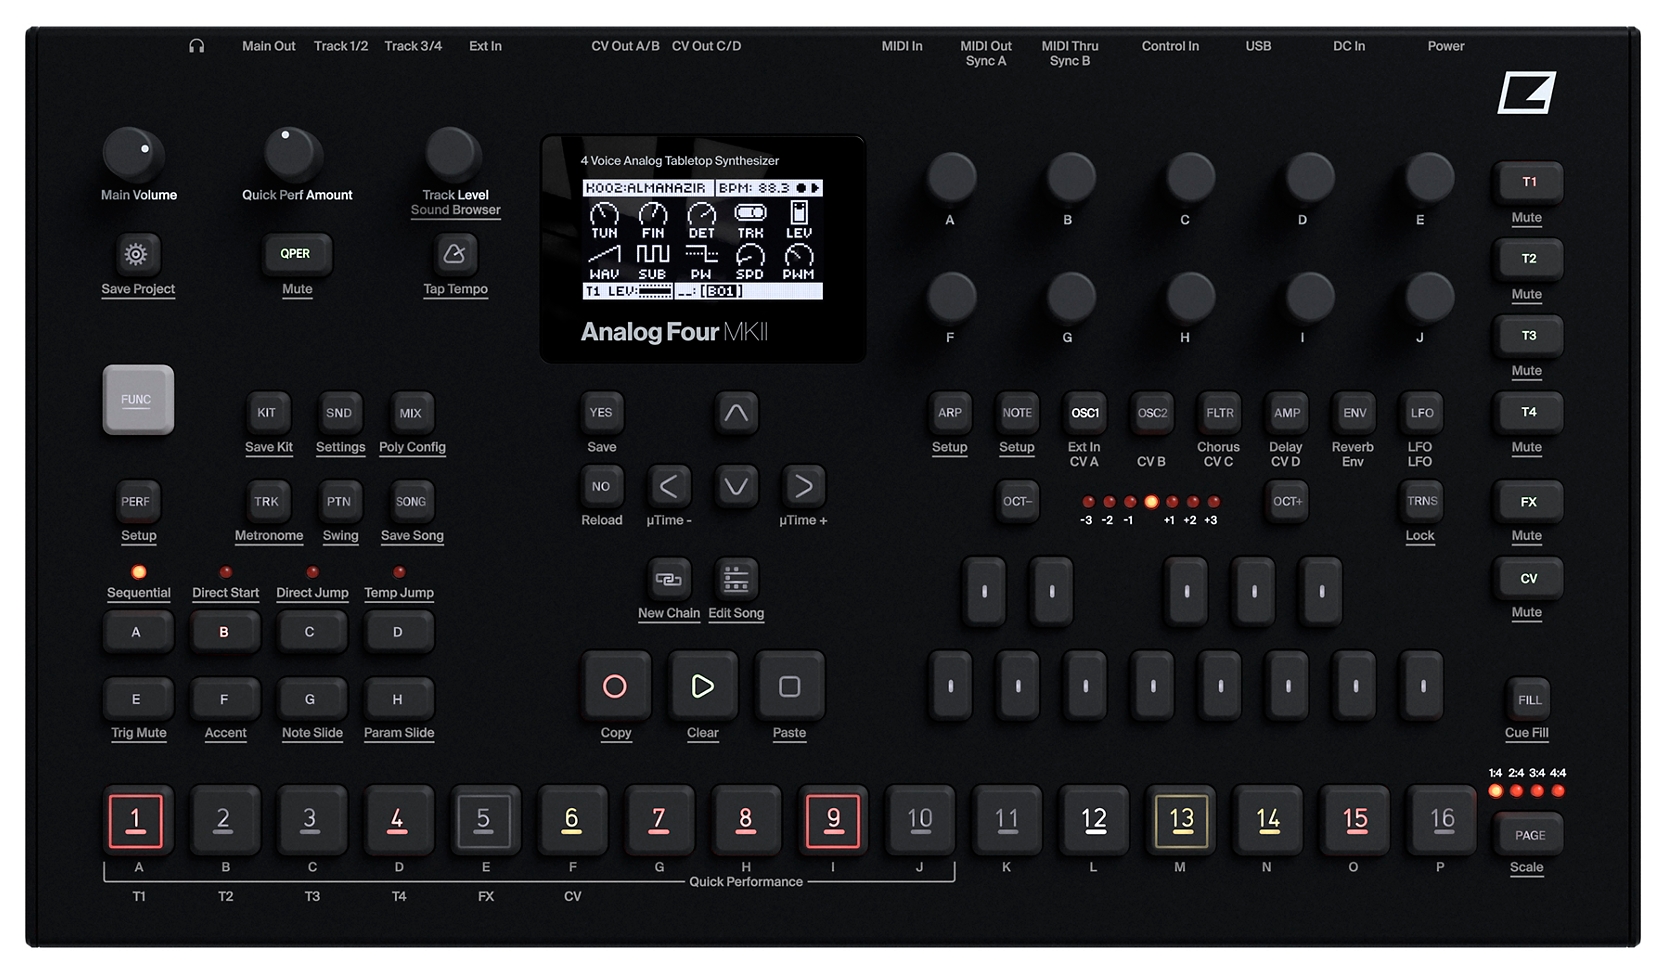Image resolution: width=1670 pixels, height=964 pixels.
Task: Click the Elektron logo
Action: click(x=1526, y=92)
